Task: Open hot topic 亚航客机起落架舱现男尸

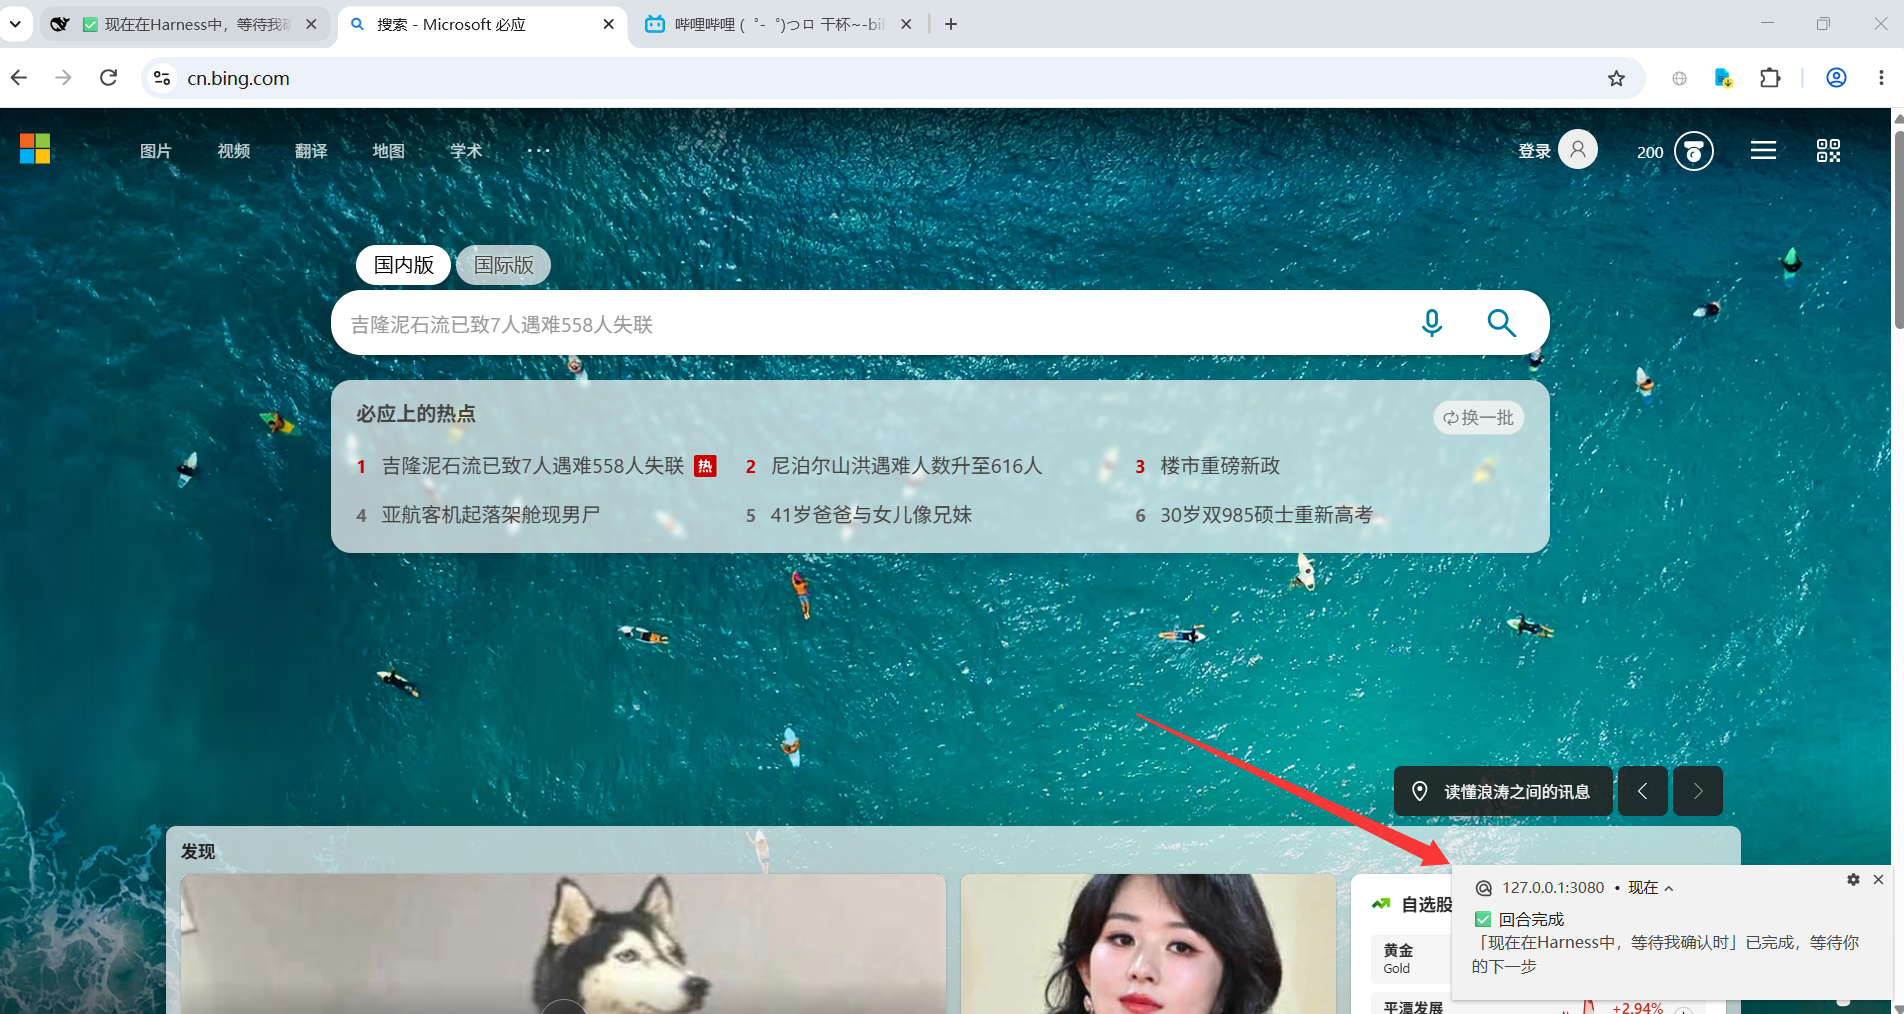Action: coord(491,515)
